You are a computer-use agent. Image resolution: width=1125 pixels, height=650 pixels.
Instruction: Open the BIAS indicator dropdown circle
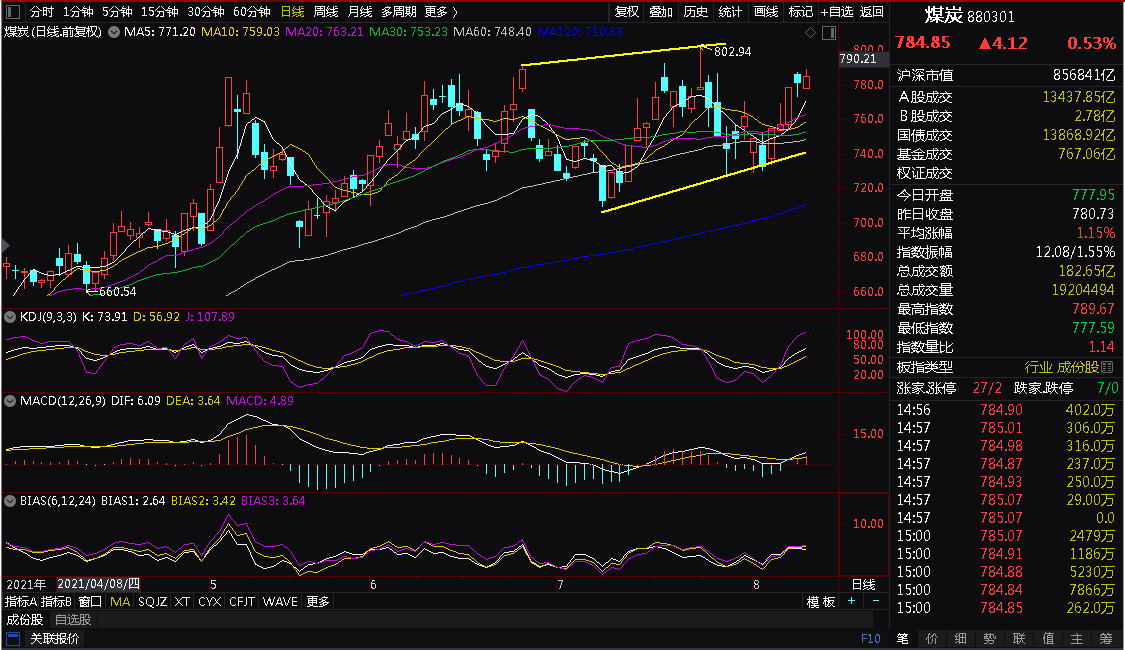coord(10,501)
